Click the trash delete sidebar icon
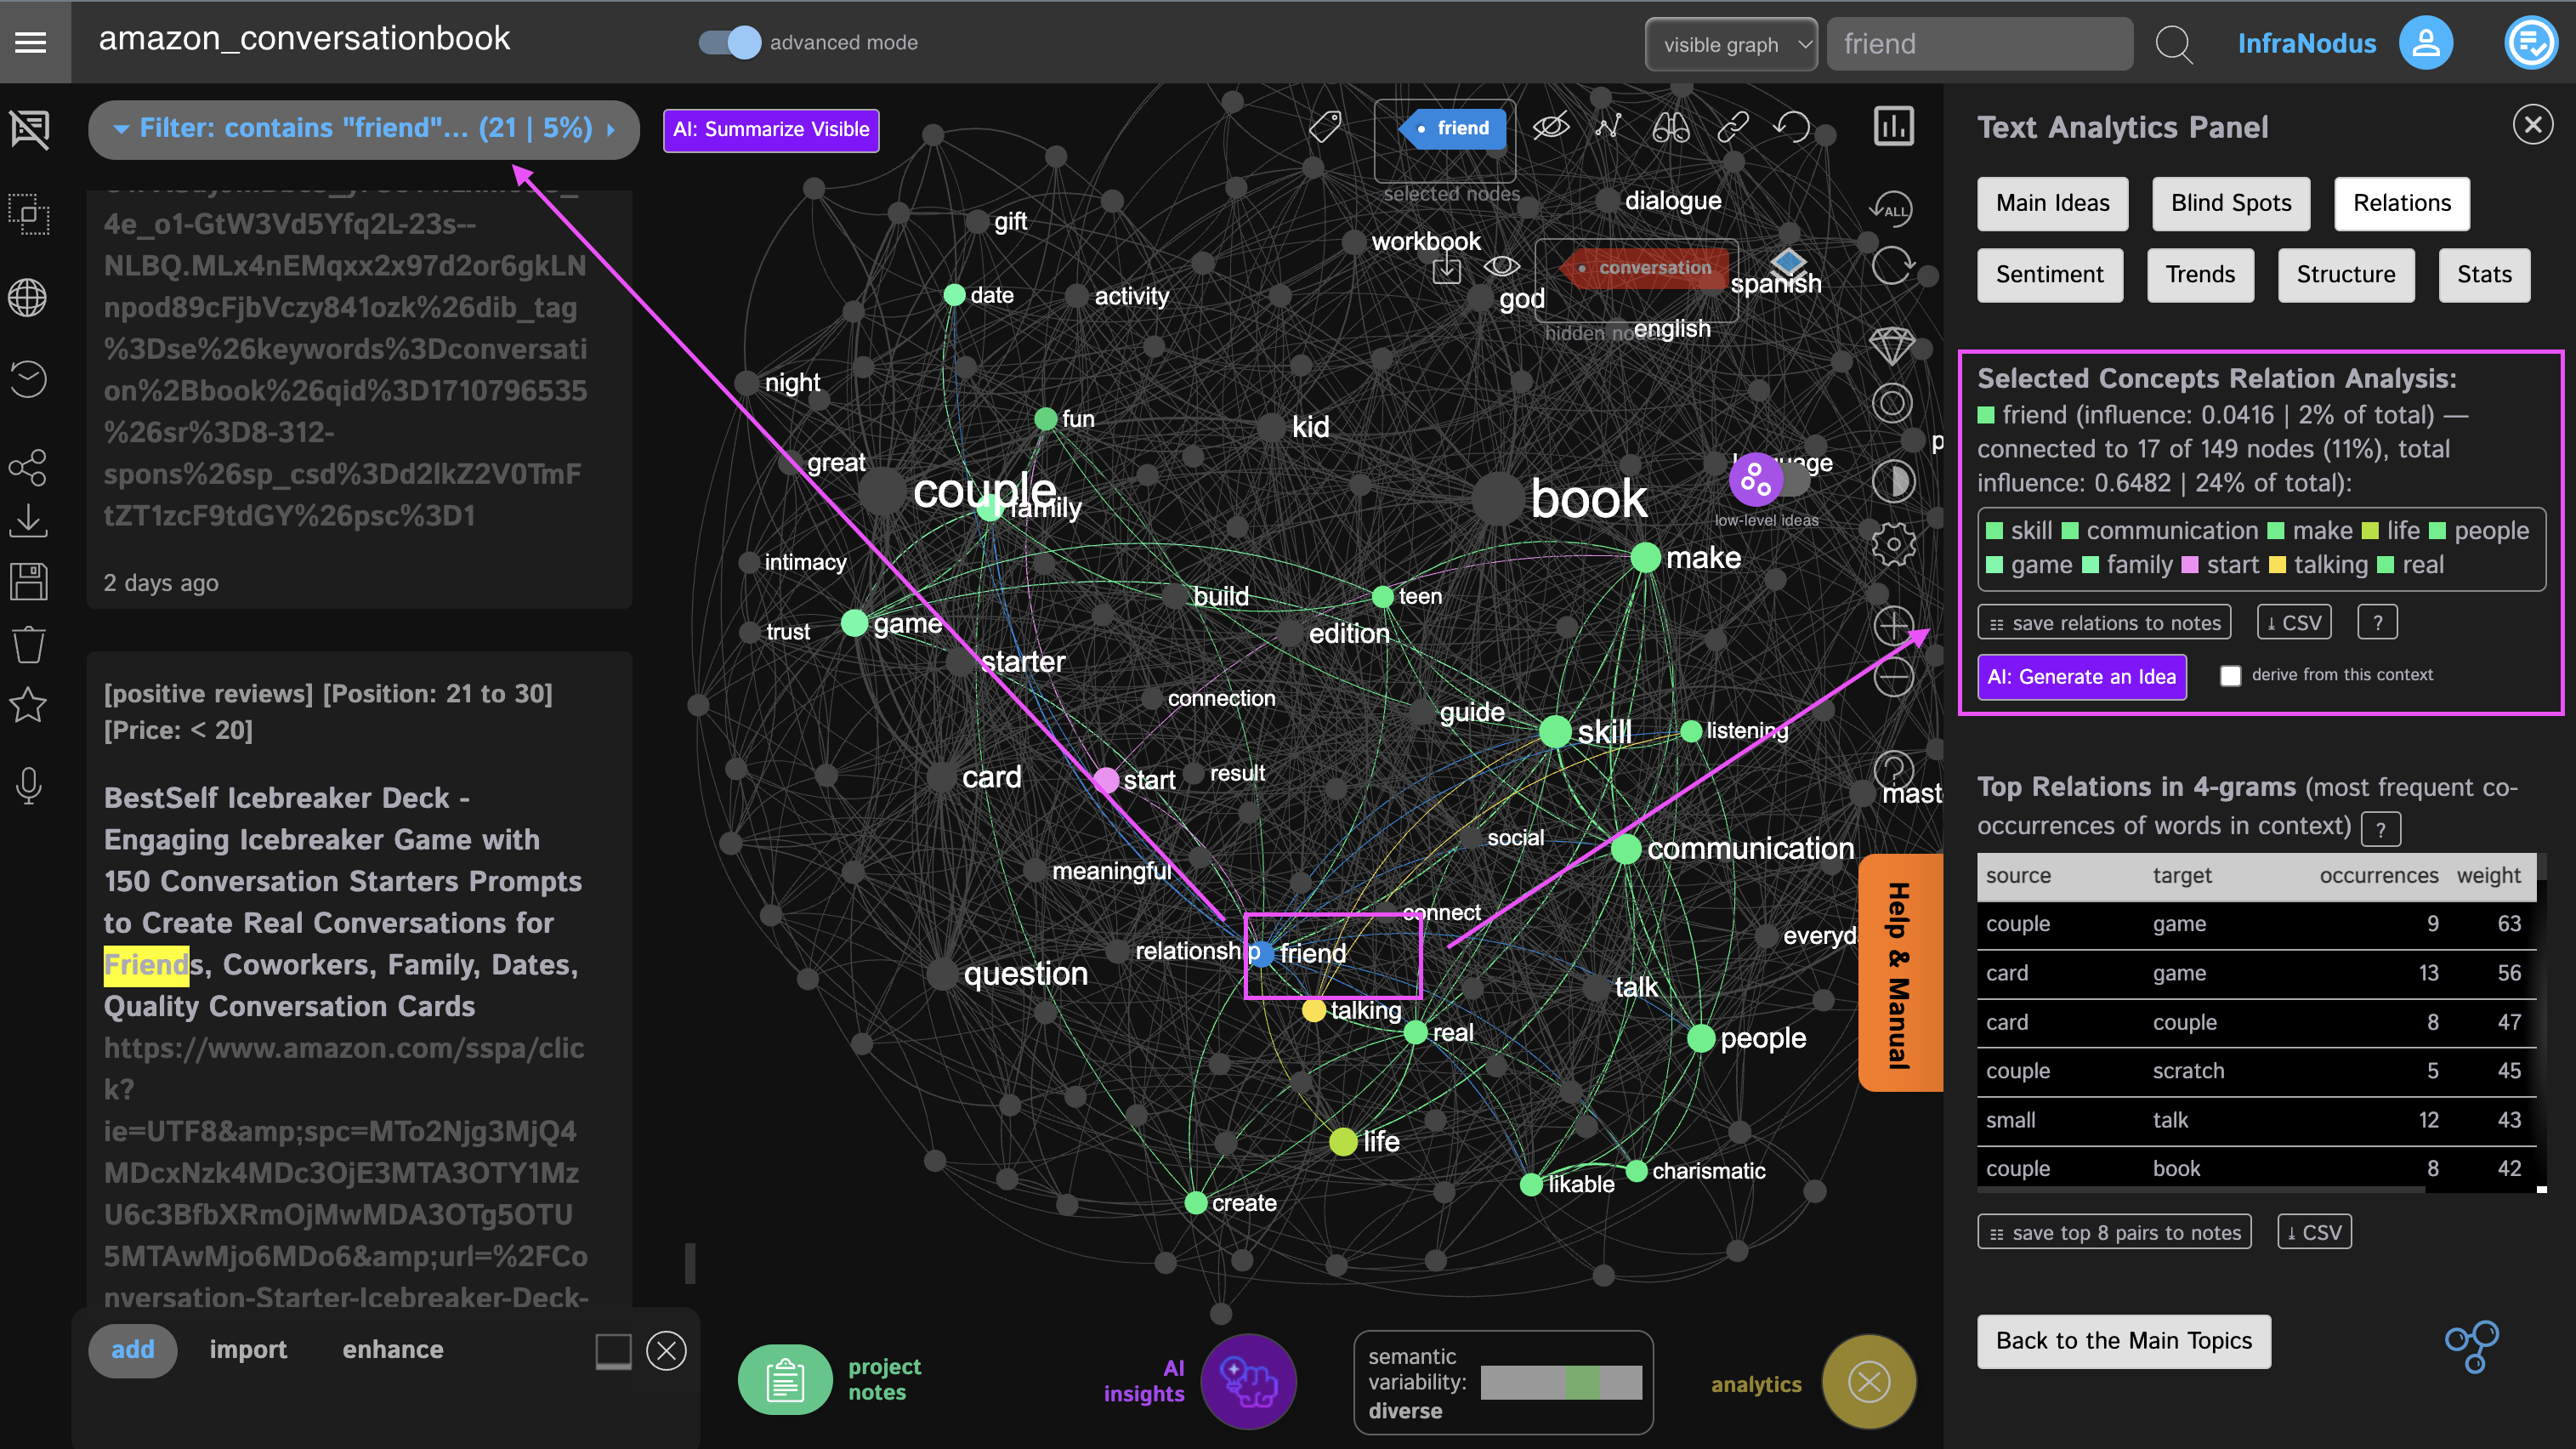 click(x=28, y=644)
